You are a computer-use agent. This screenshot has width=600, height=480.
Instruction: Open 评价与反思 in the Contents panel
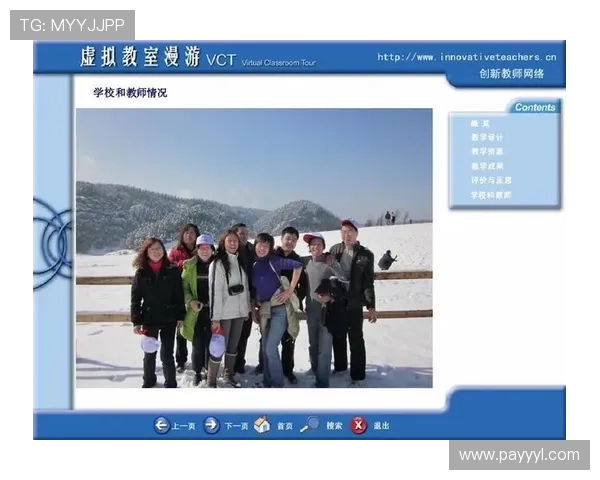coord(491,180)
